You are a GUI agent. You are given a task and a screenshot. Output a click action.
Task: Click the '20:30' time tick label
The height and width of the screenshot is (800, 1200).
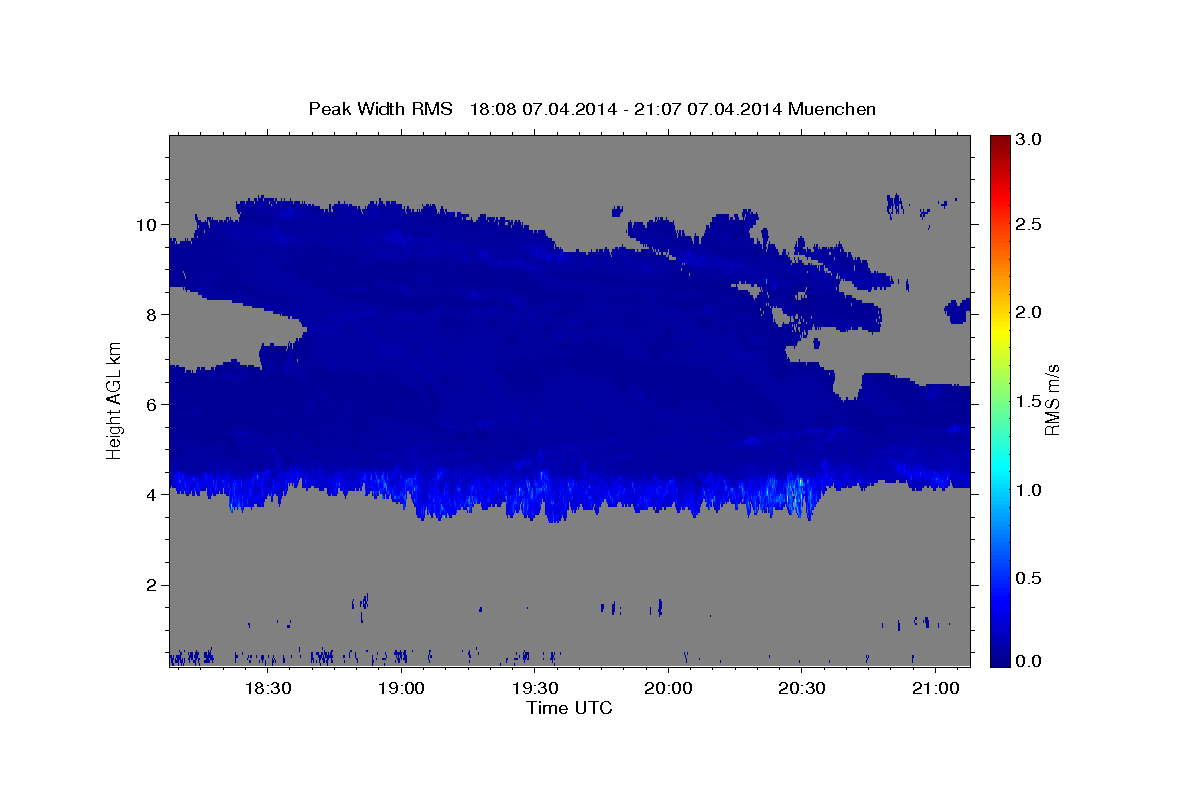point(802,689)
